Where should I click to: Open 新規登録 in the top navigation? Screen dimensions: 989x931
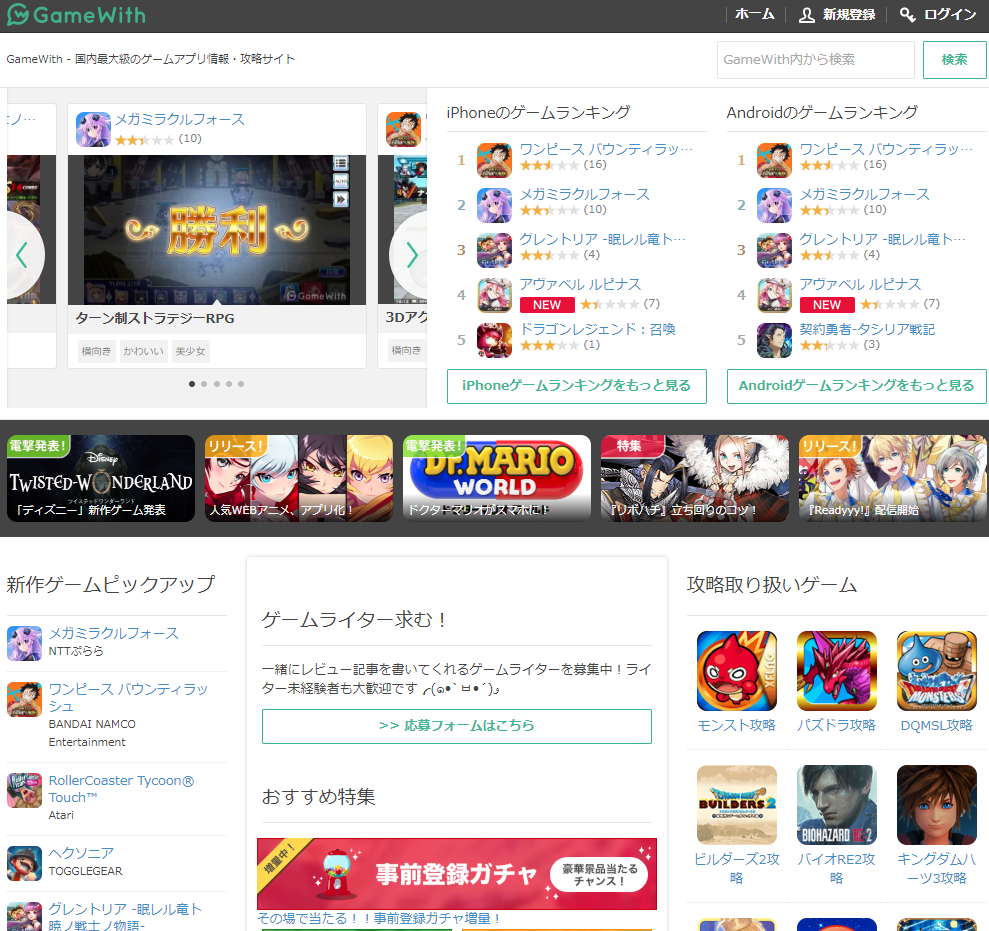[837, 15]
